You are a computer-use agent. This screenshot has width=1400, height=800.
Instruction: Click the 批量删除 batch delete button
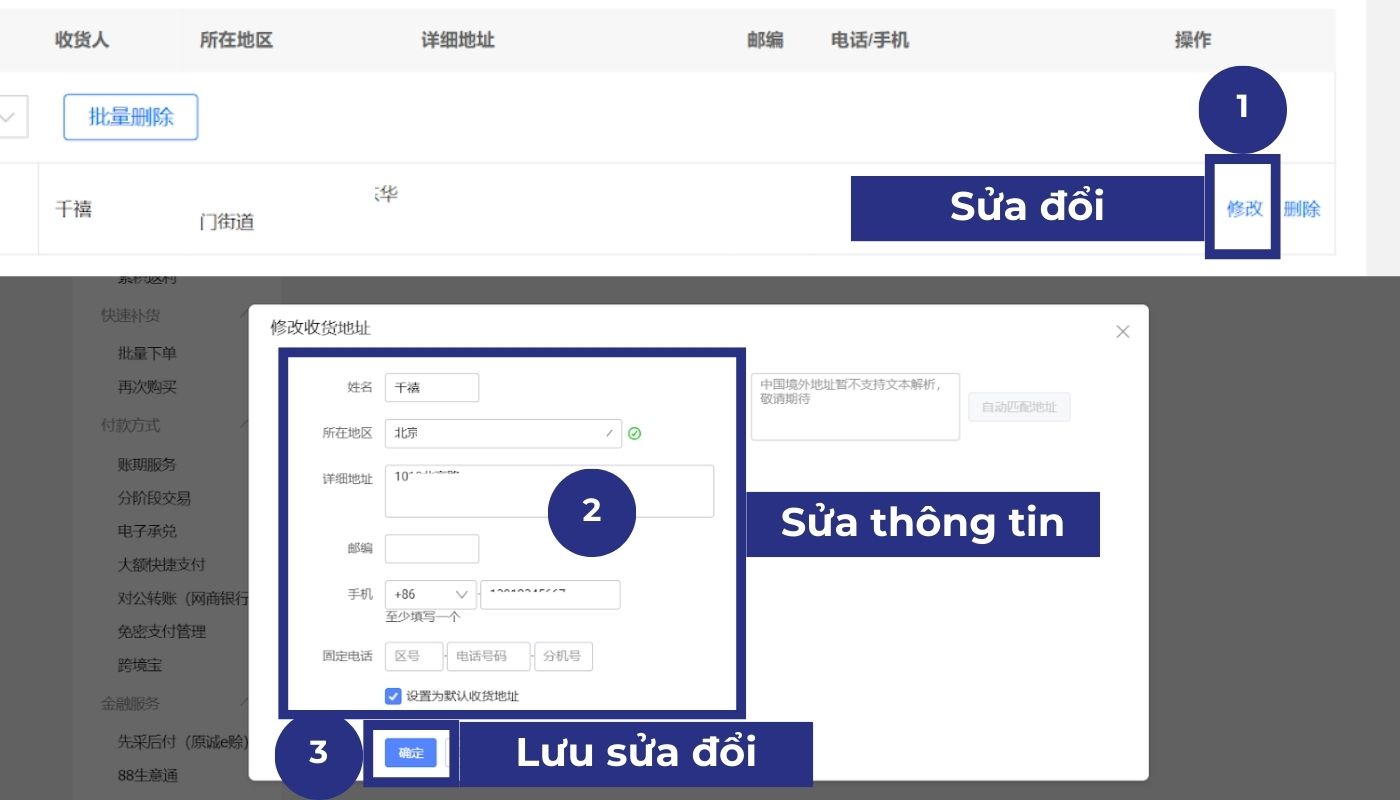coord(130,117)
